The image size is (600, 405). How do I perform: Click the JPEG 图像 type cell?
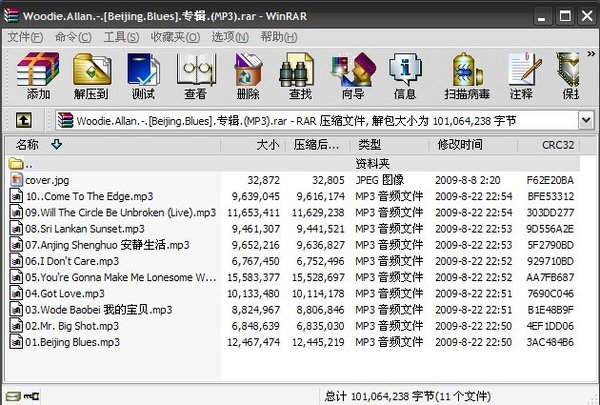point(380,180)
